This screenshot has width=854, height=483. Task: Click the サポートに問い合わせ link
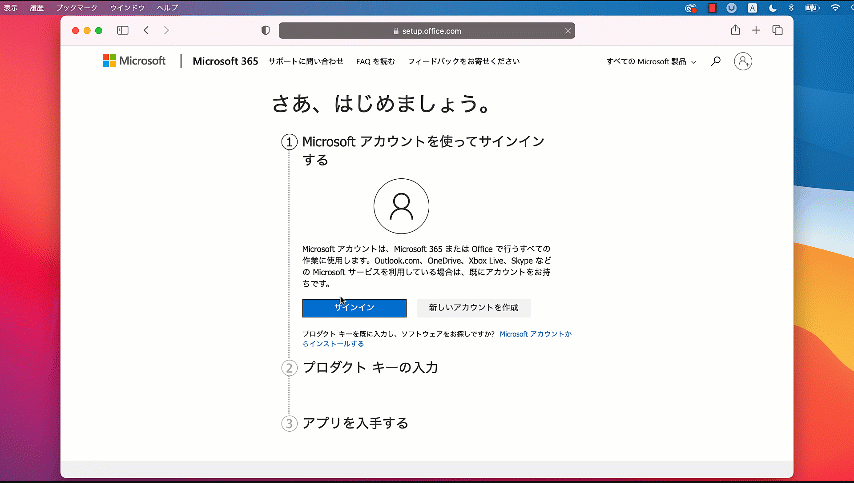pyautogui.click(x=305, y=61)
